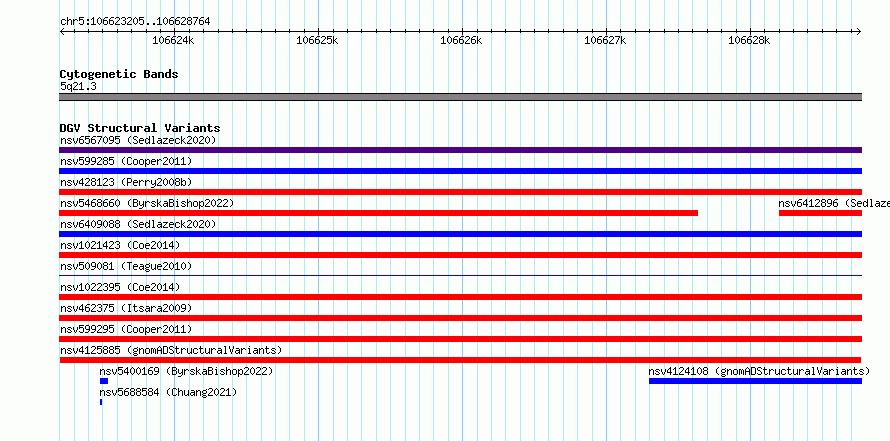Click the red nsv1021423 variant bar
Viewport: 890px width, 441px height.
click(x=460, y=255)
